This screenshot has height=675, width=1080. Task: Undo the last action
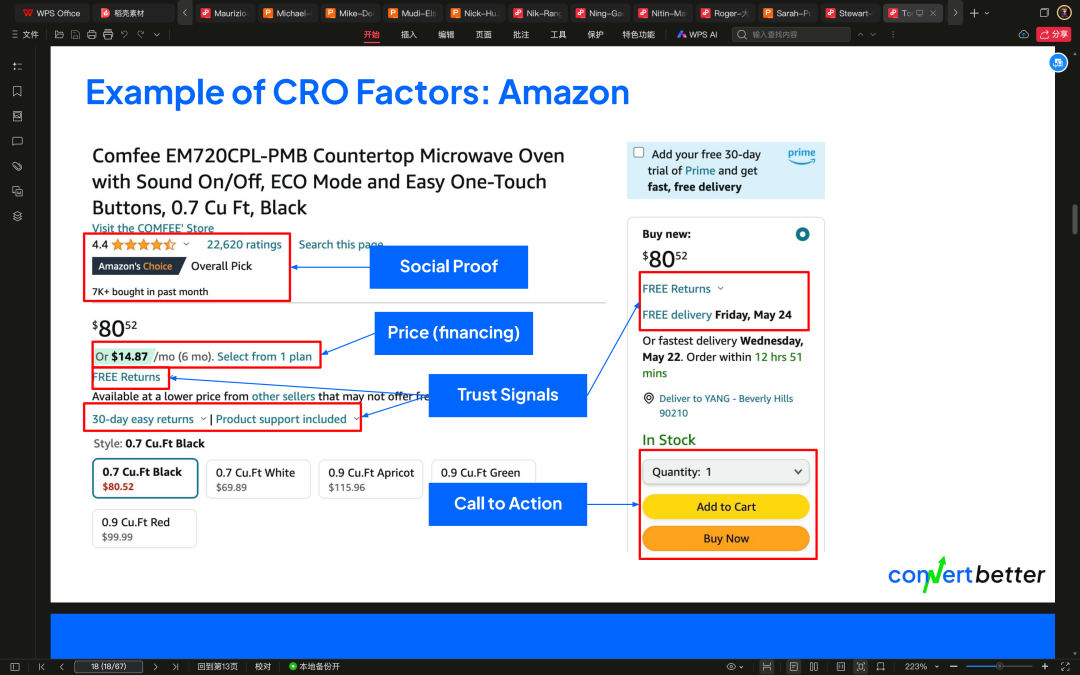pyautogui.click(x=125, y=34)
